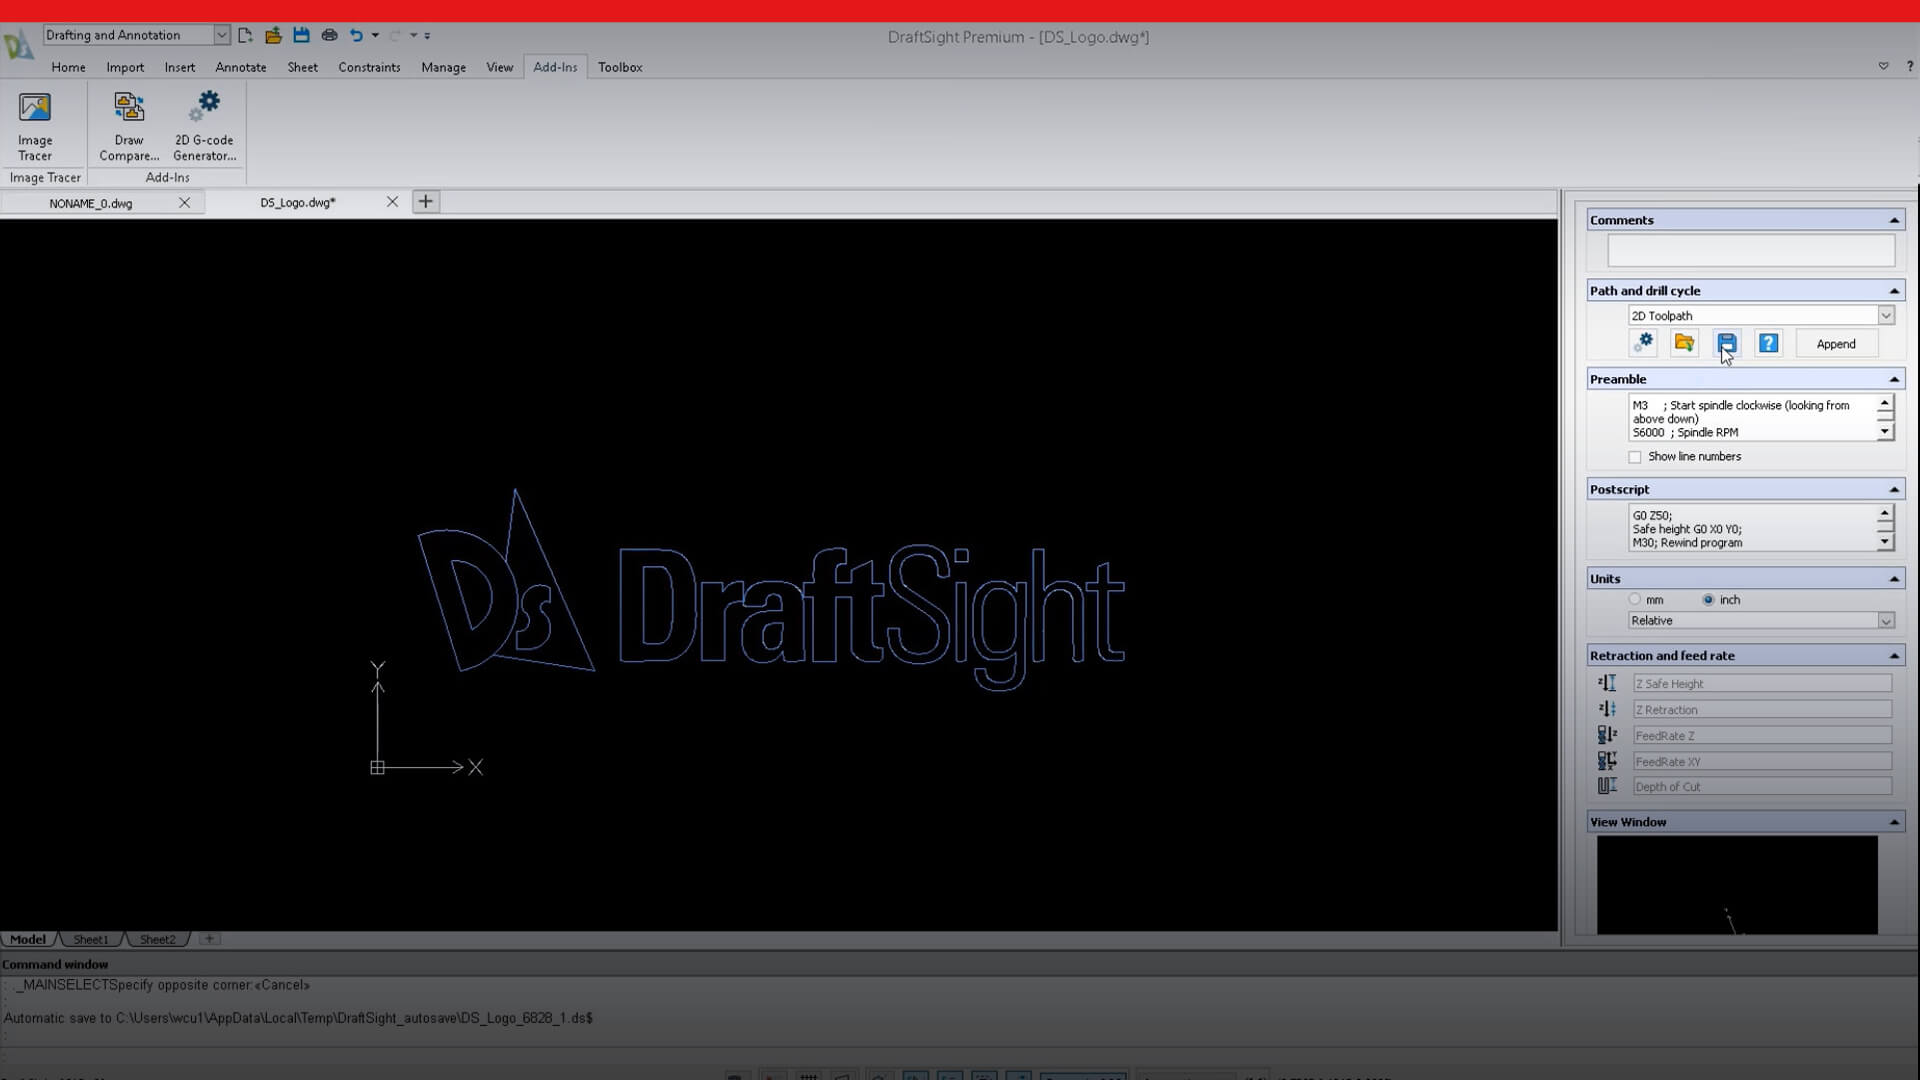Open the 2D Toolpath dropdown
1920x1080 pixels.
(x=1886, y=315)
